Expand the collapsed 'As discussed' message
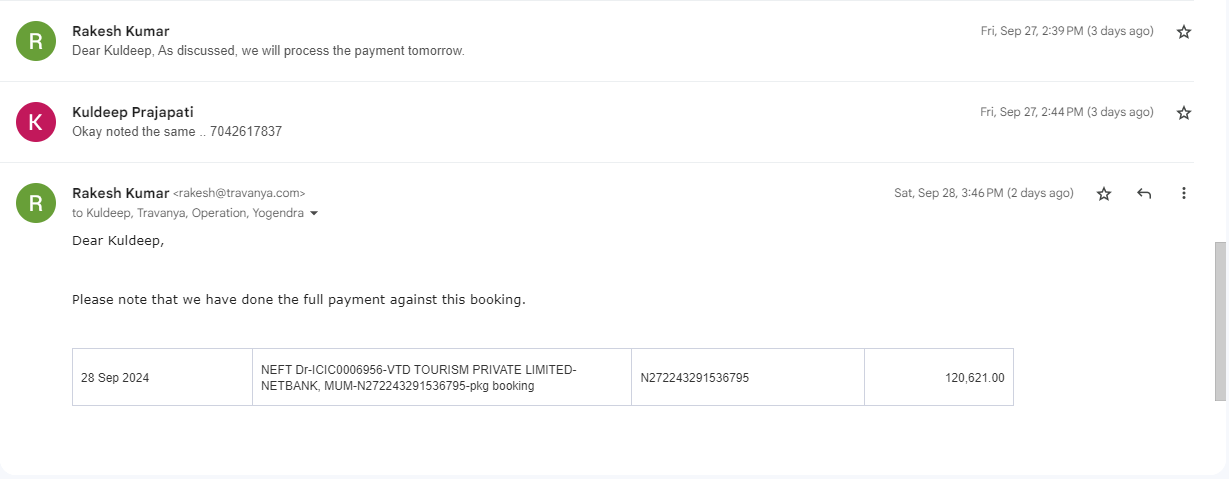The image size is (1229, 479). (x=268, y=50)
